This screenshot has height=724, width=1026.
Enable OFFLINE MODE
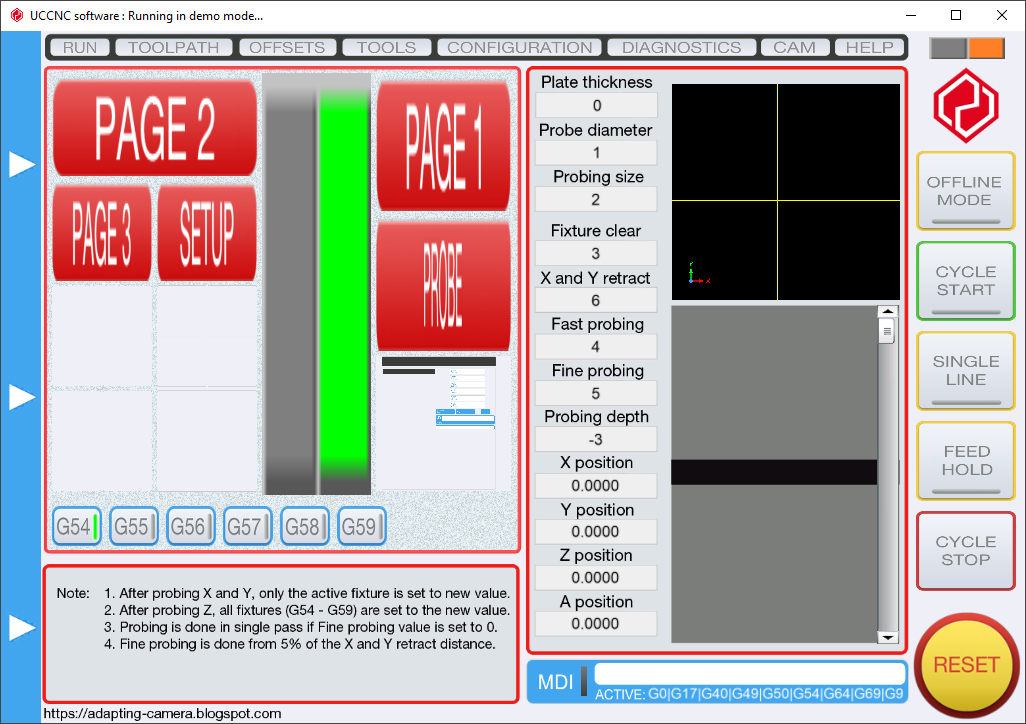click(964, 190)
